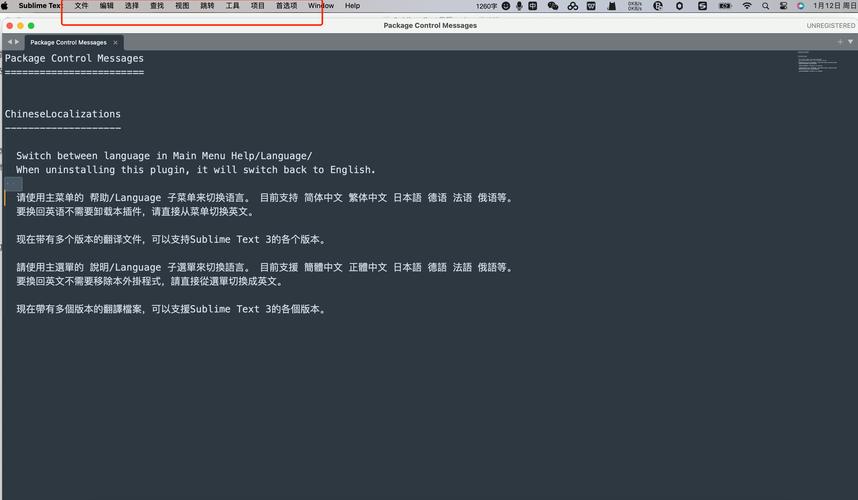Click the Package Control Messages heading line

74,58
